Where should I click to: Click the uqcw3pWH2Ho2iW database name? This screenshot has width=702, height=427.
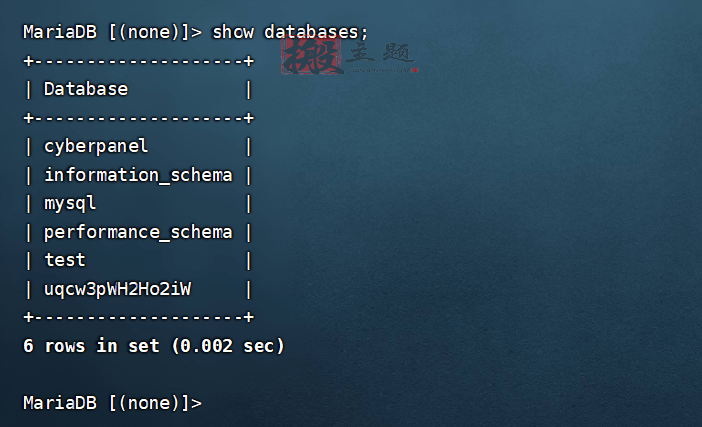pos(117,289)
